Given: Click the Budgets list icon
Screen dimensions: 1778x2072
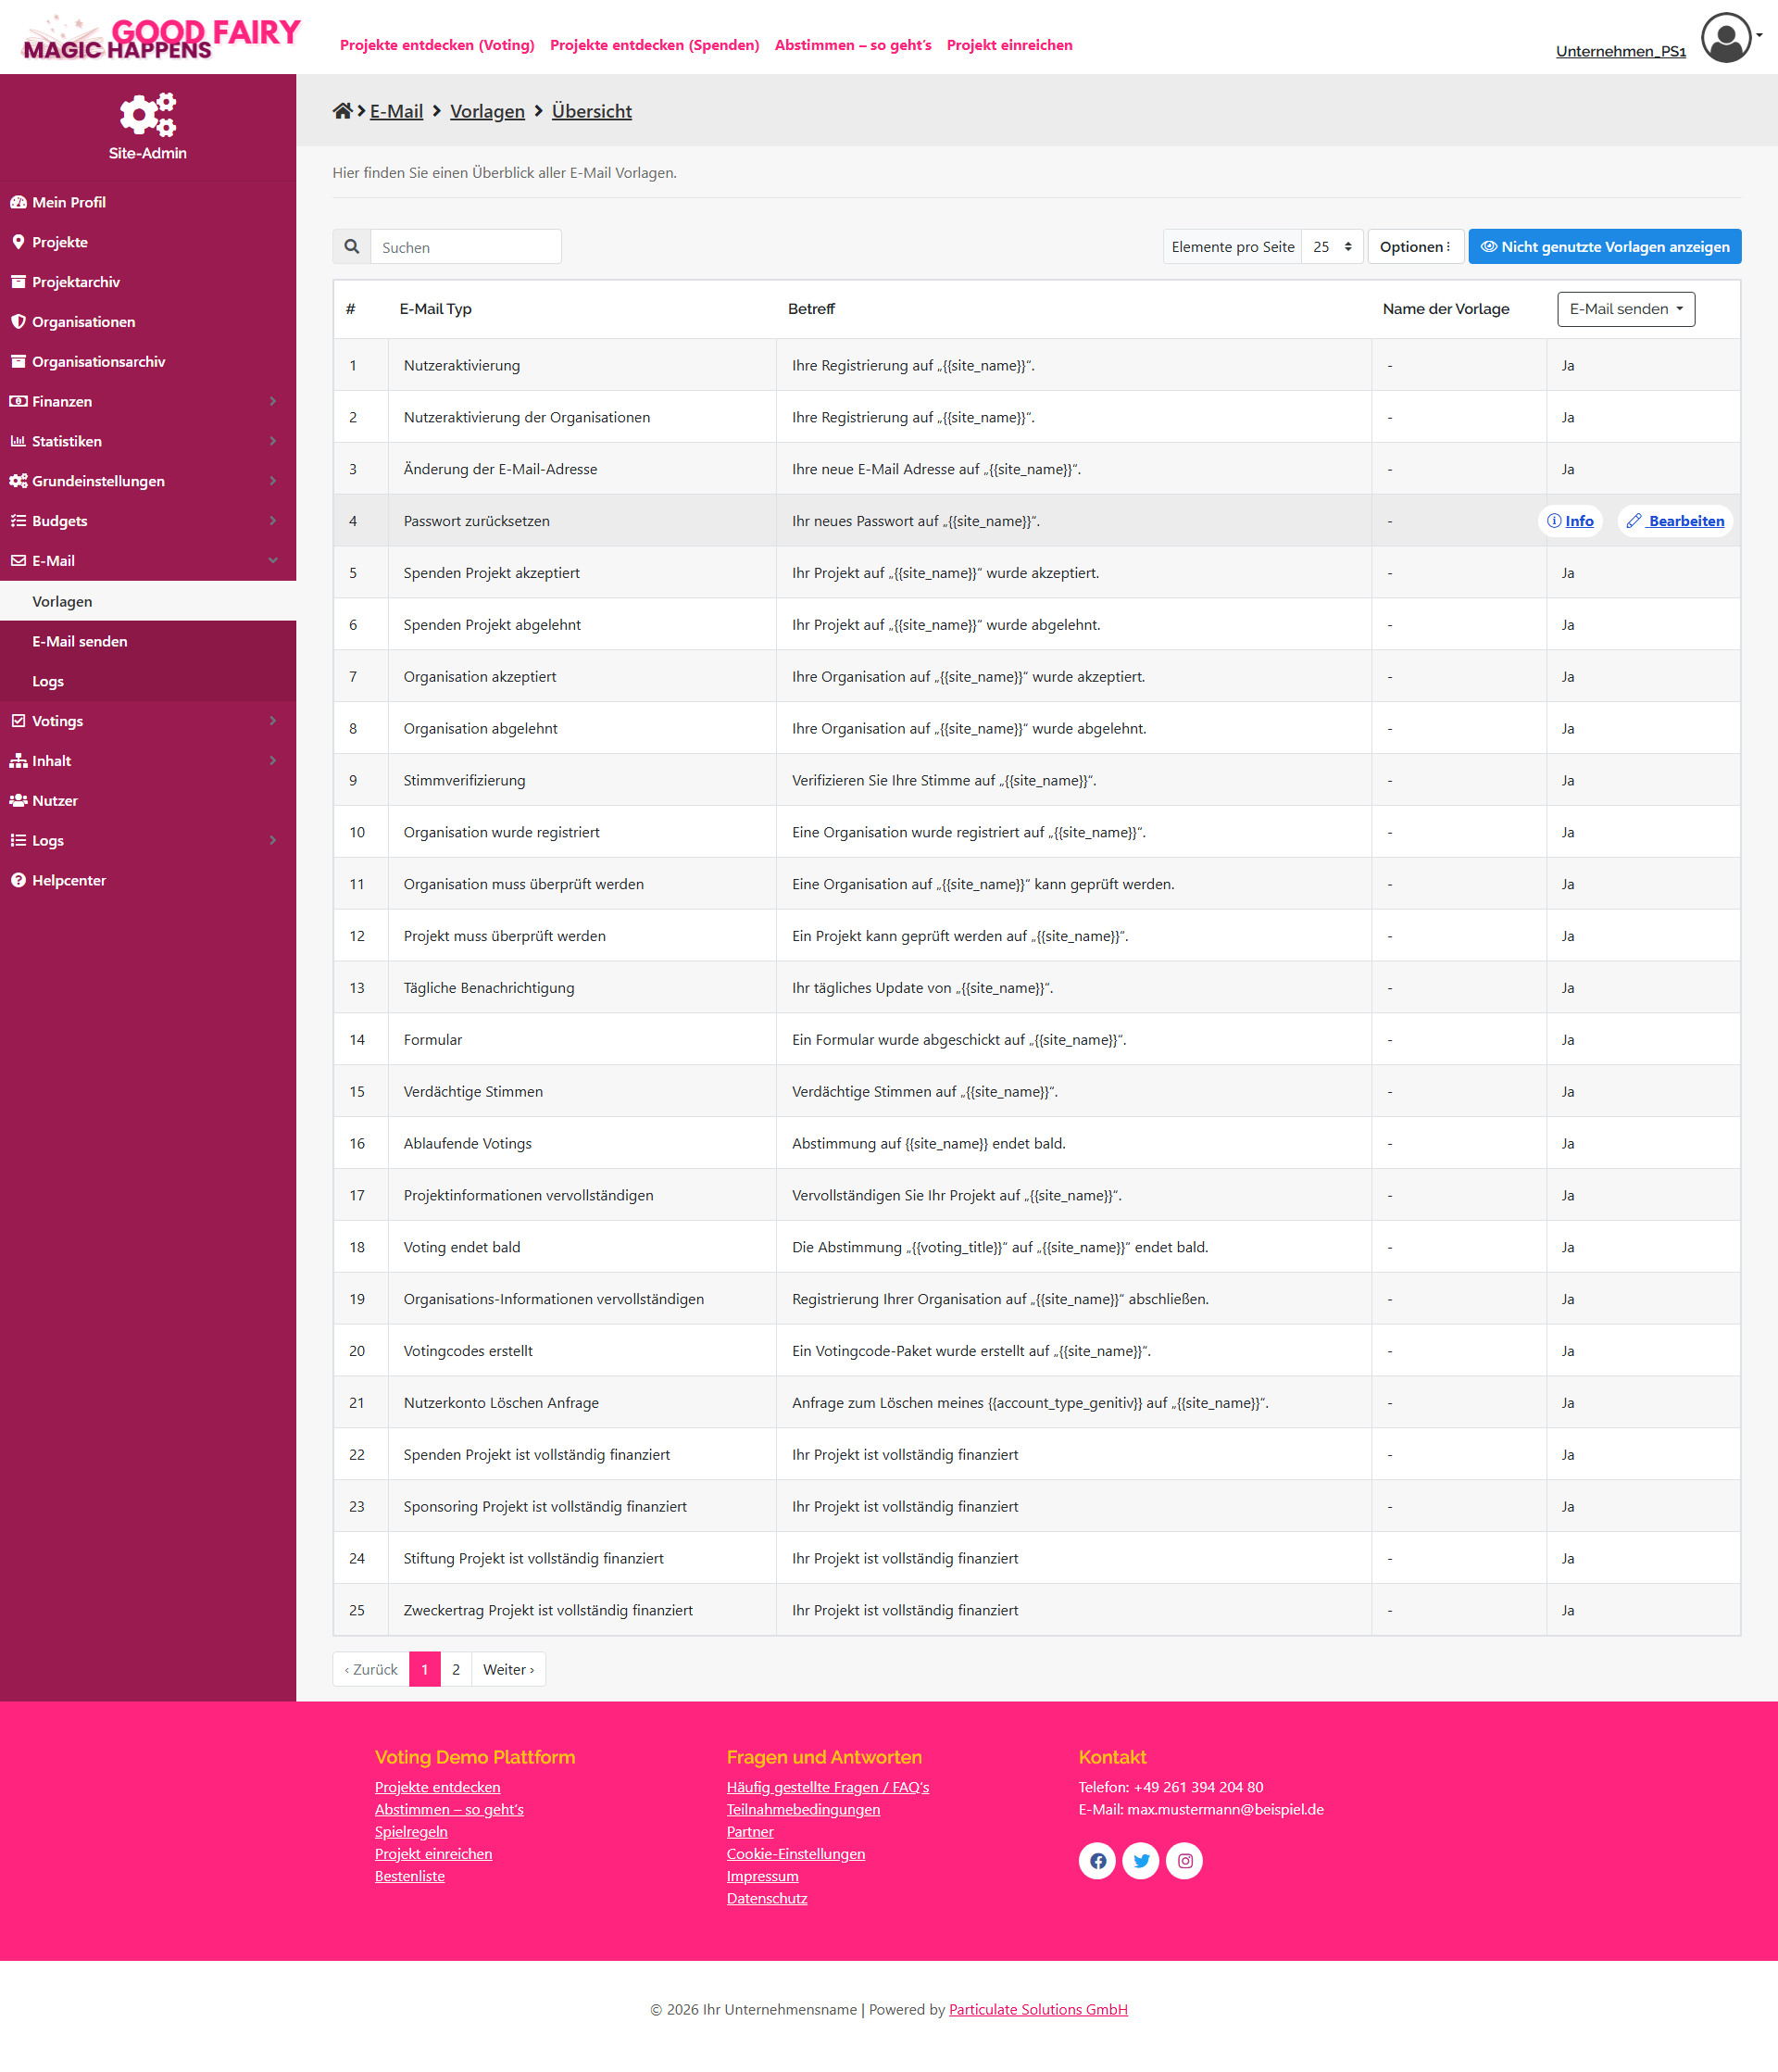Looking at the screenshot, I should tap(18, 521).
